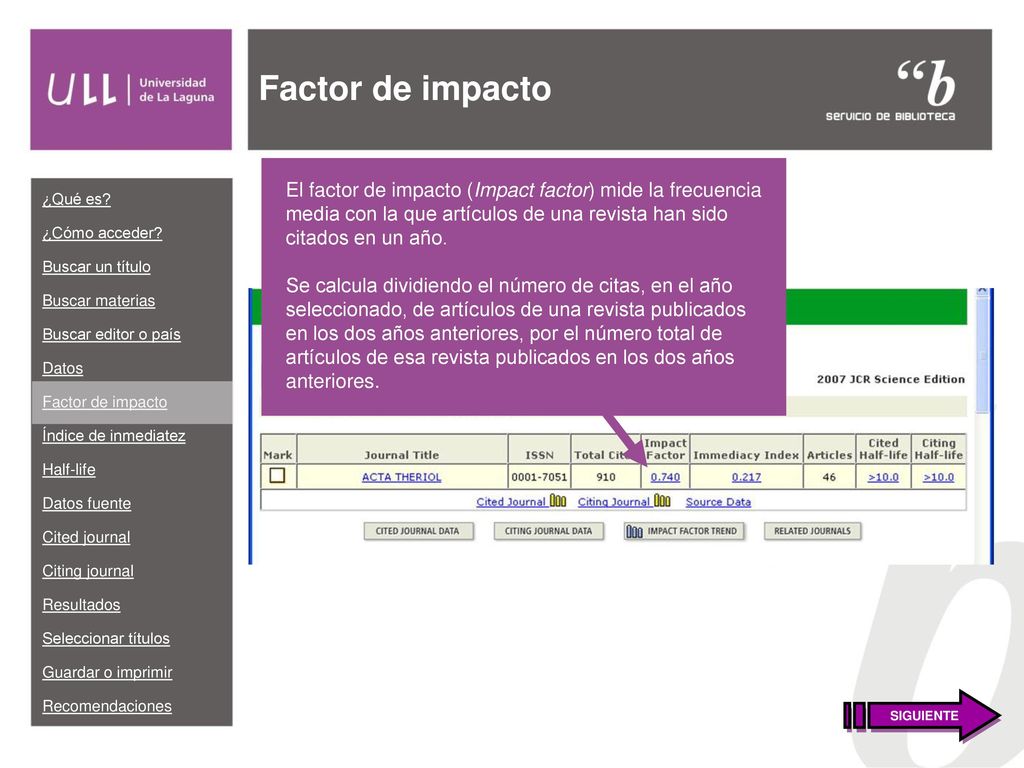
Task: Click CITED JOURNAL DATA button
Action: (x=417, y=531)
